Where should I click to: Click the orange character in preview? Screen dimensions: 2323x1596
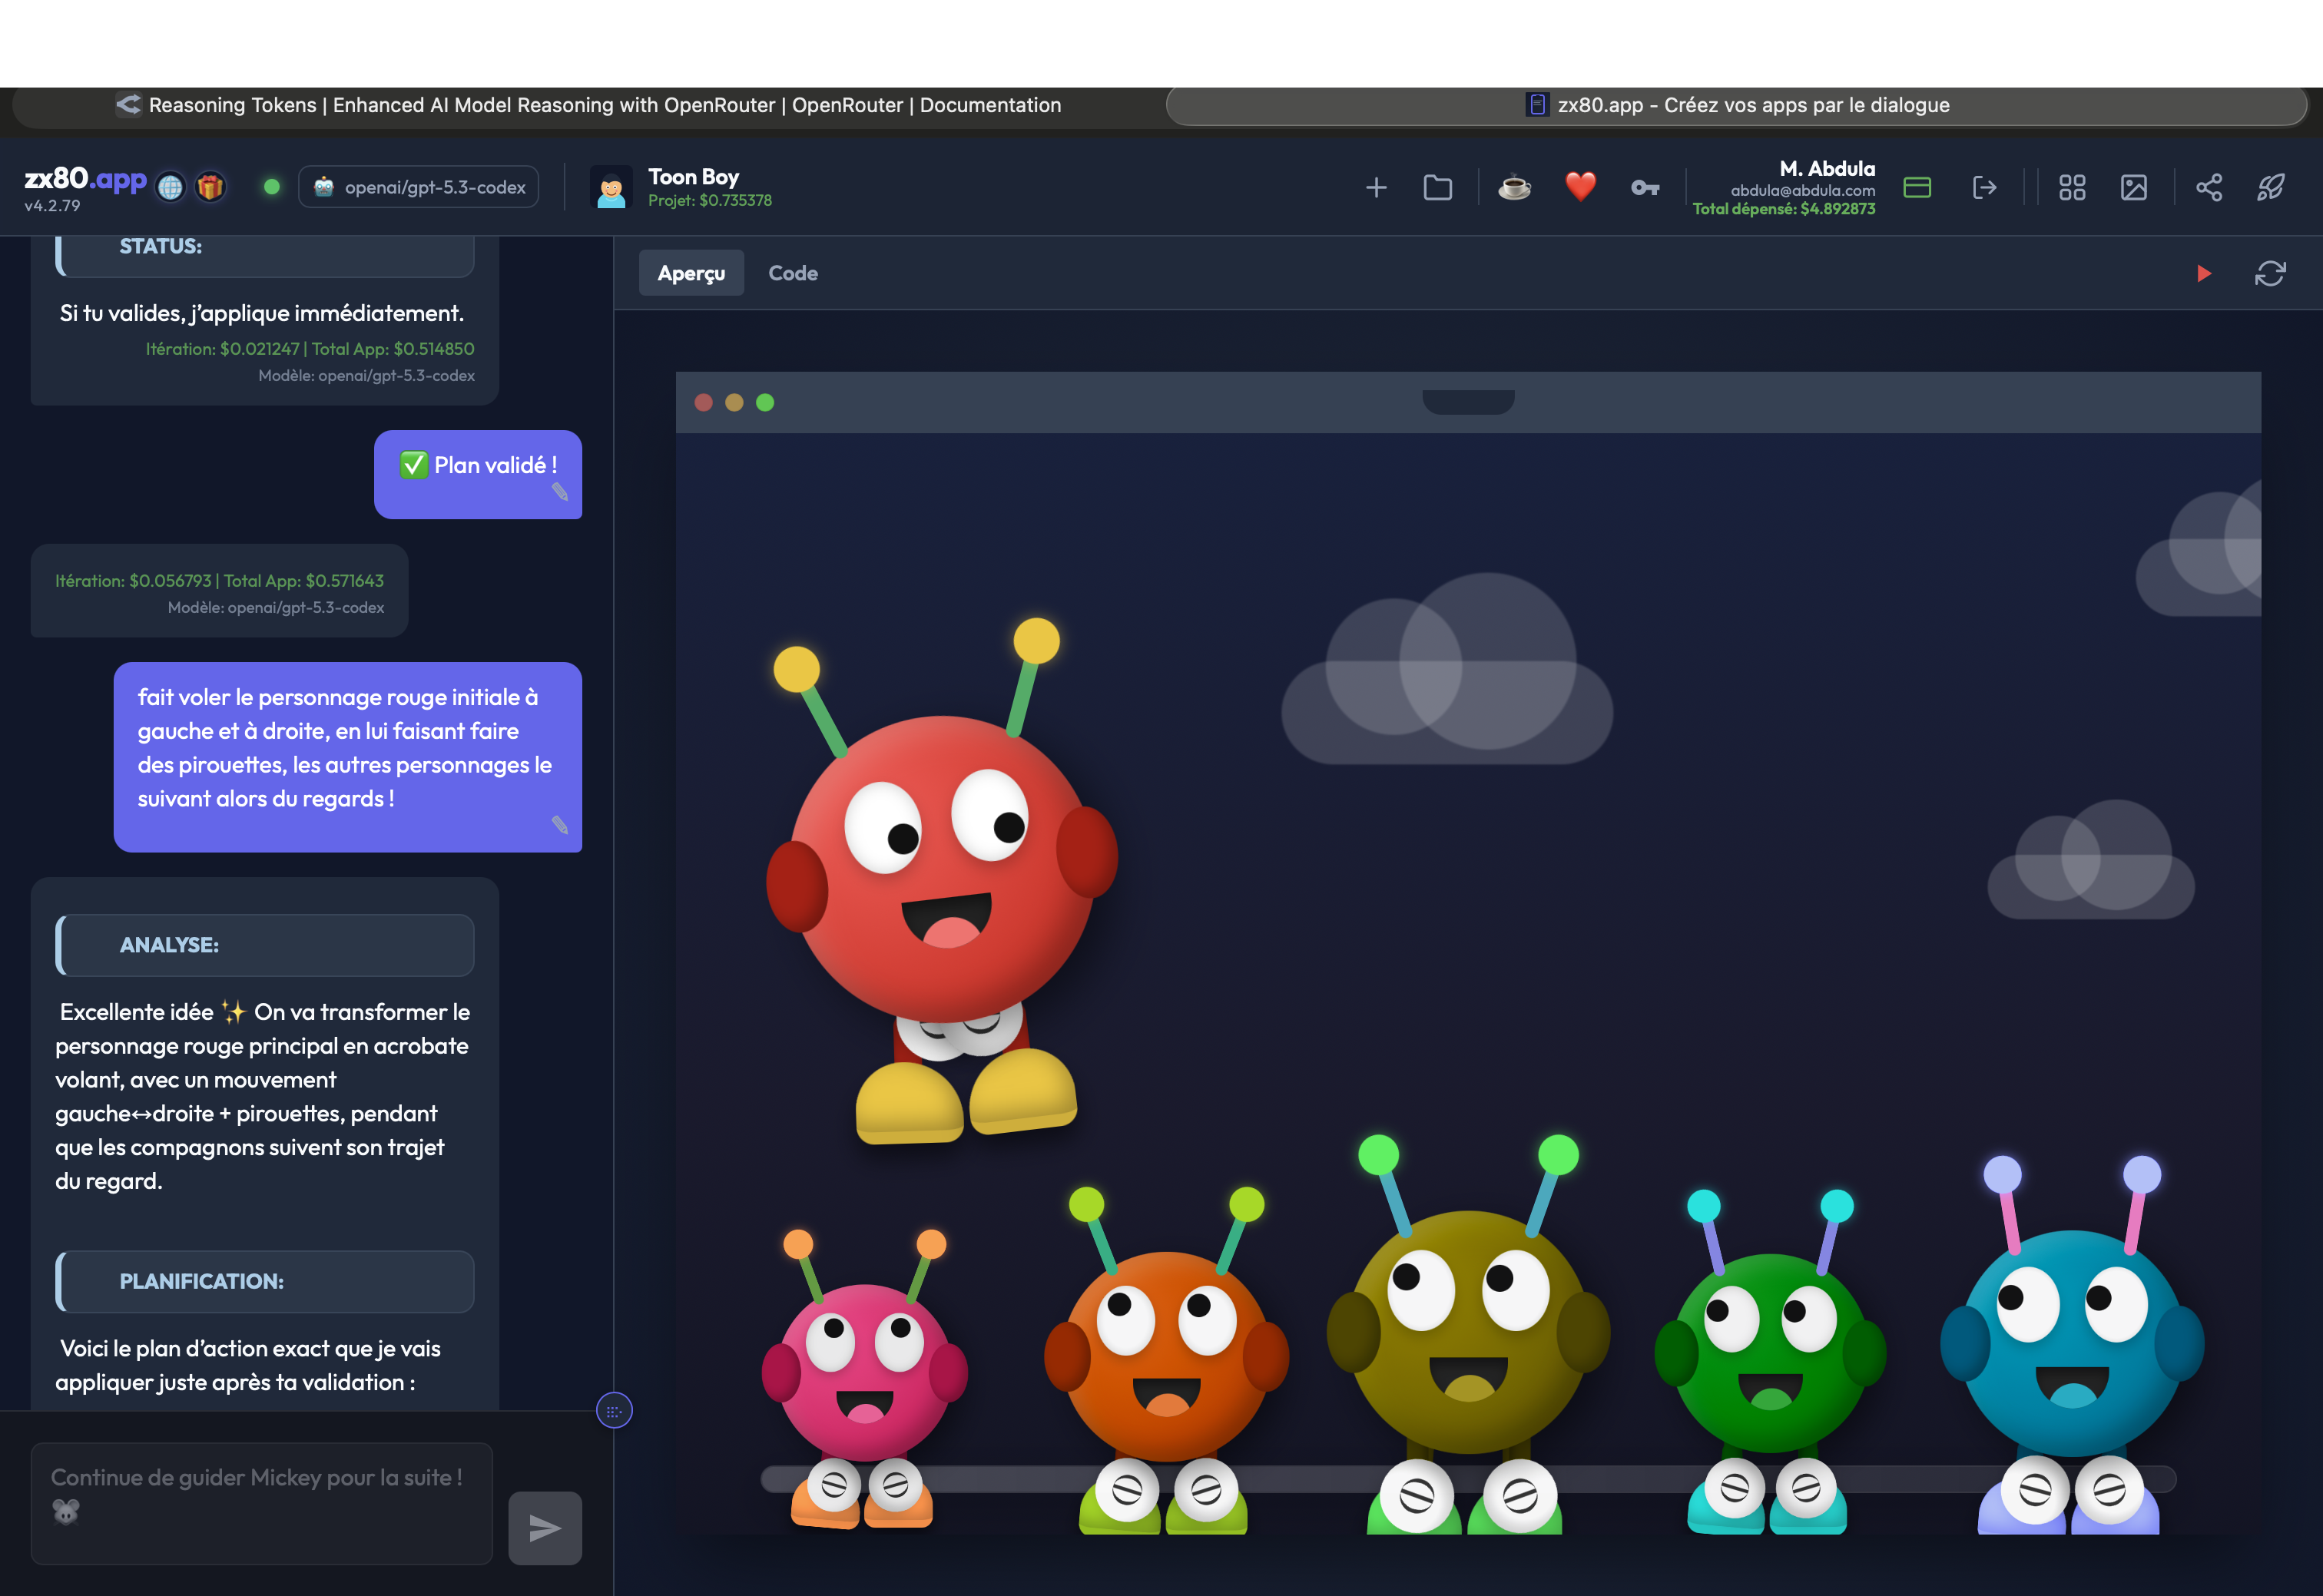click(1166, 1360)
